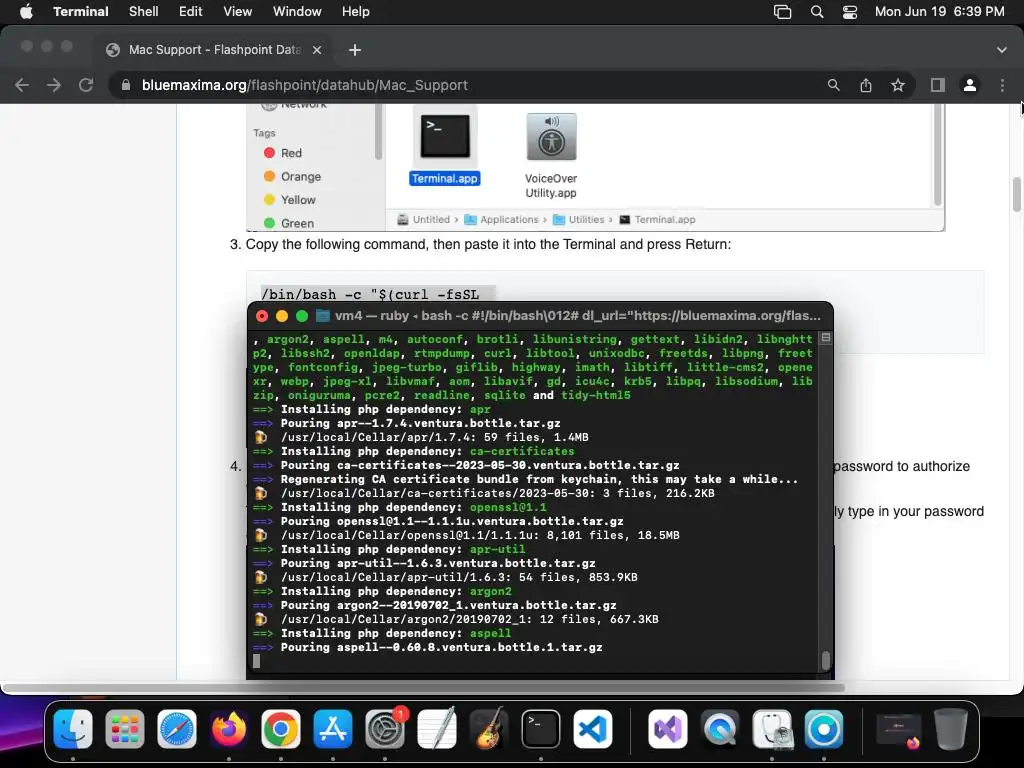
Task: Open Google Chrome from the Dock
Action: 281,729
